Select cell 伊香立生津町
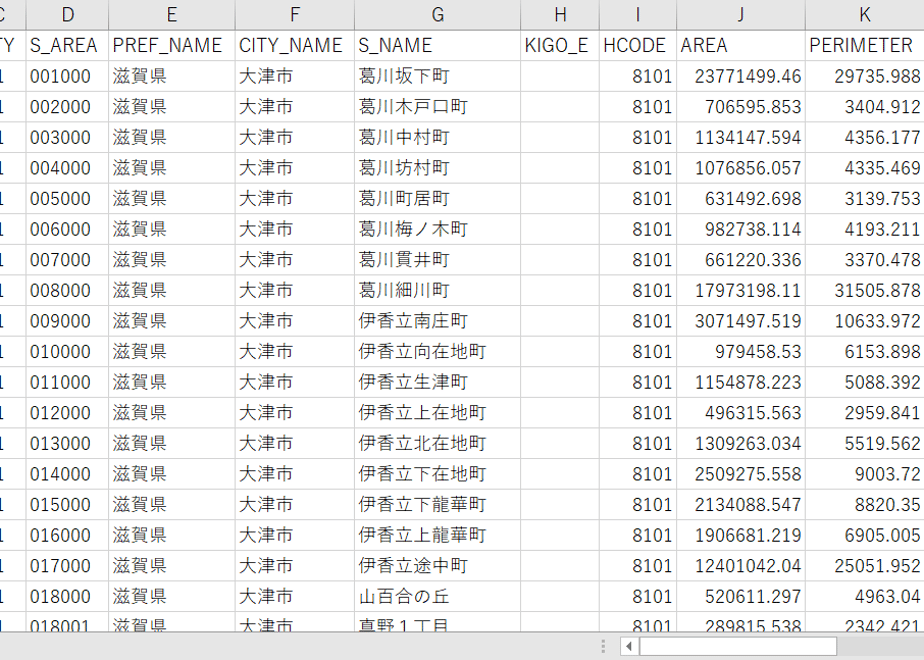 tap(437, 382)
